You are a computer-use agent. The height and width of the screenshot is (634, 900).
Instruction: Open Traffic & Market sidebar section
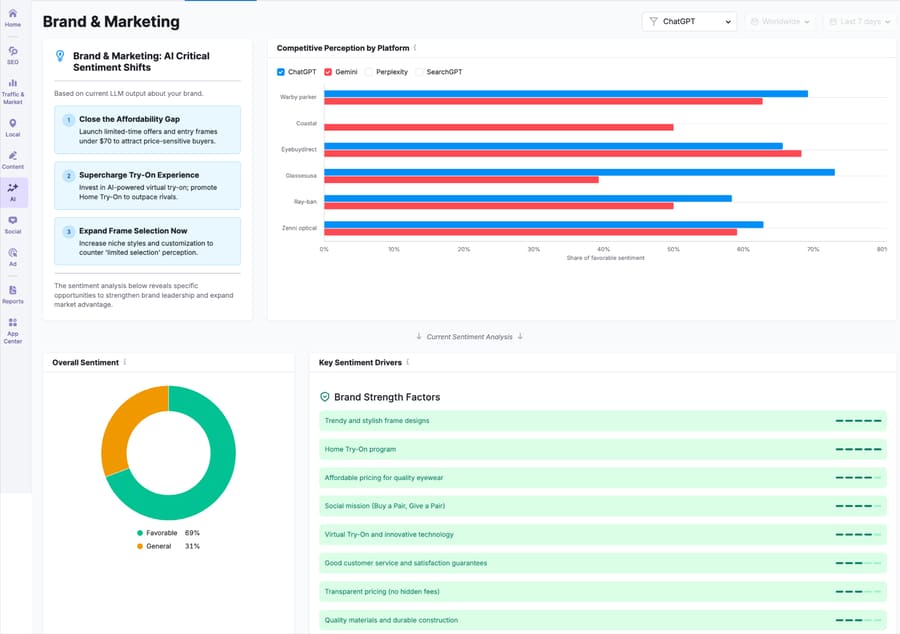13,92
